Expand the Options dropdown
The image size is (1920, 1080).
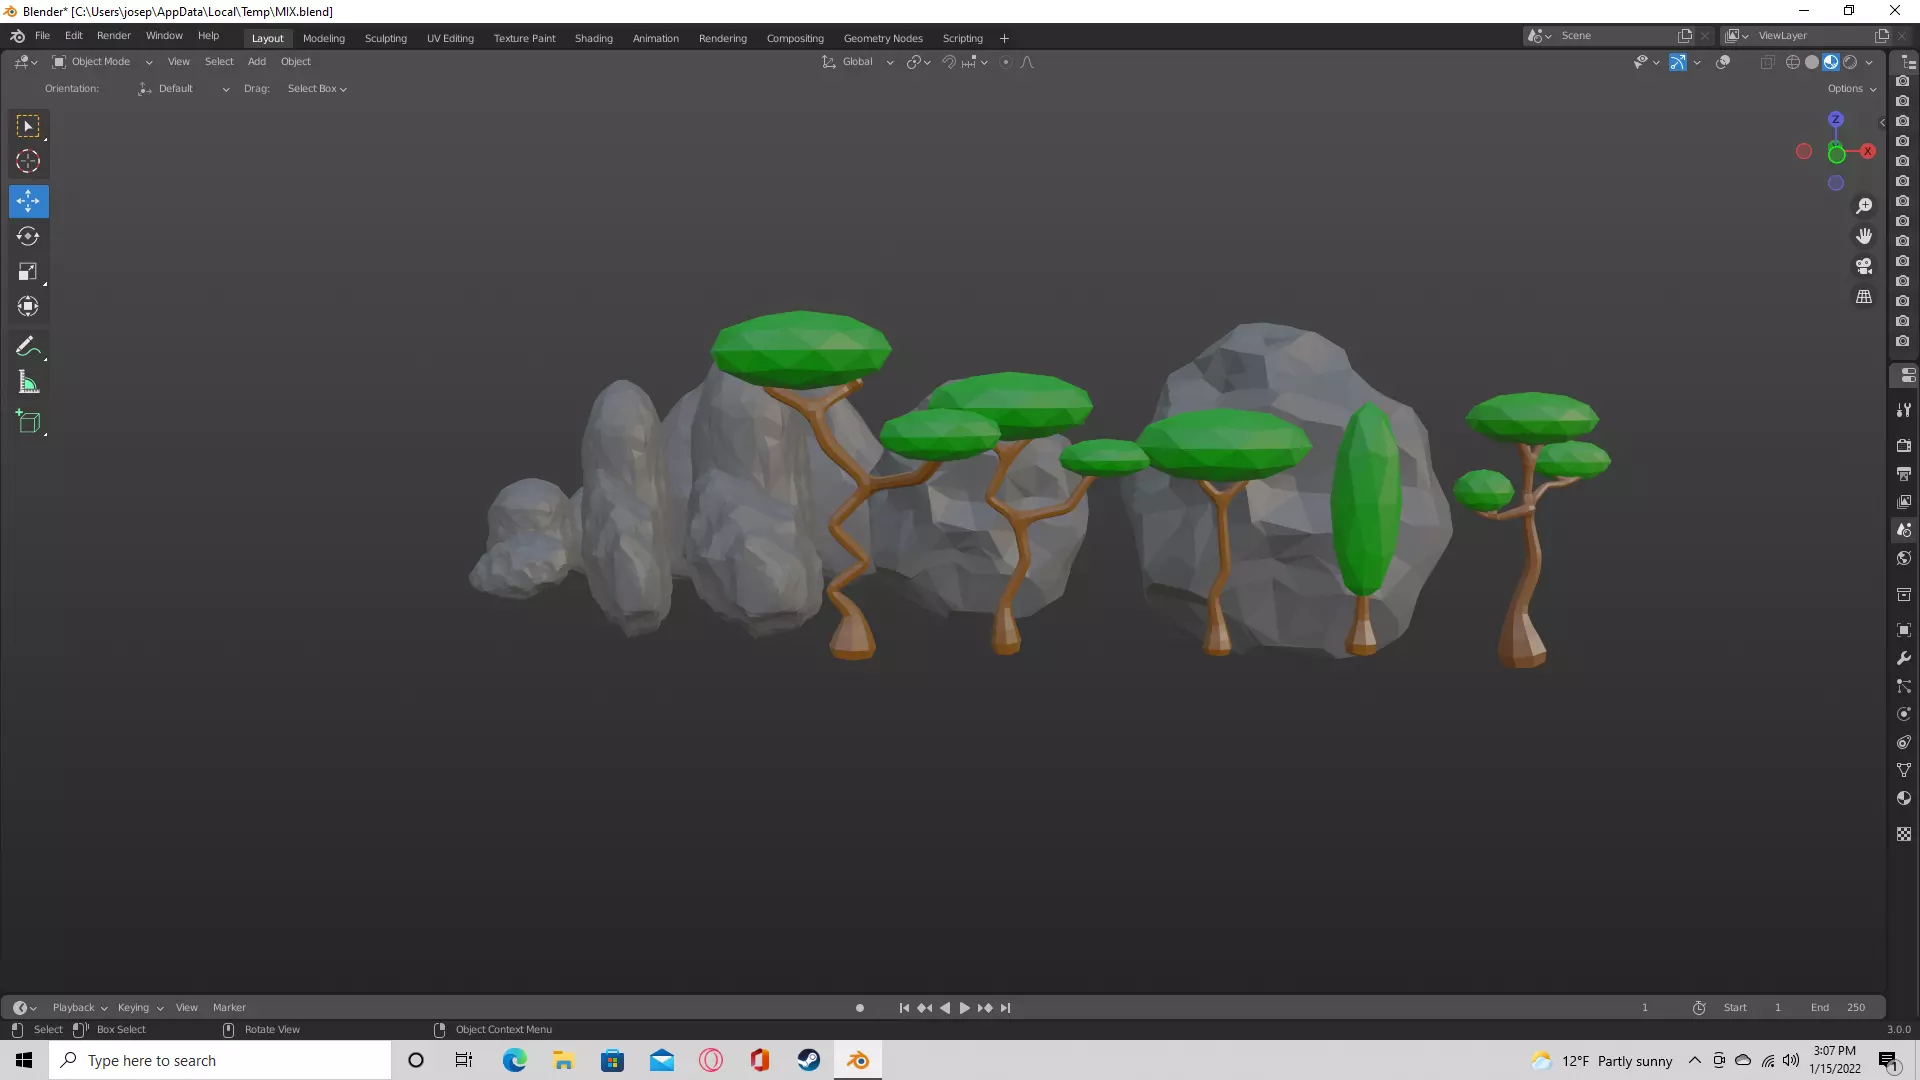click(1852, 89)
